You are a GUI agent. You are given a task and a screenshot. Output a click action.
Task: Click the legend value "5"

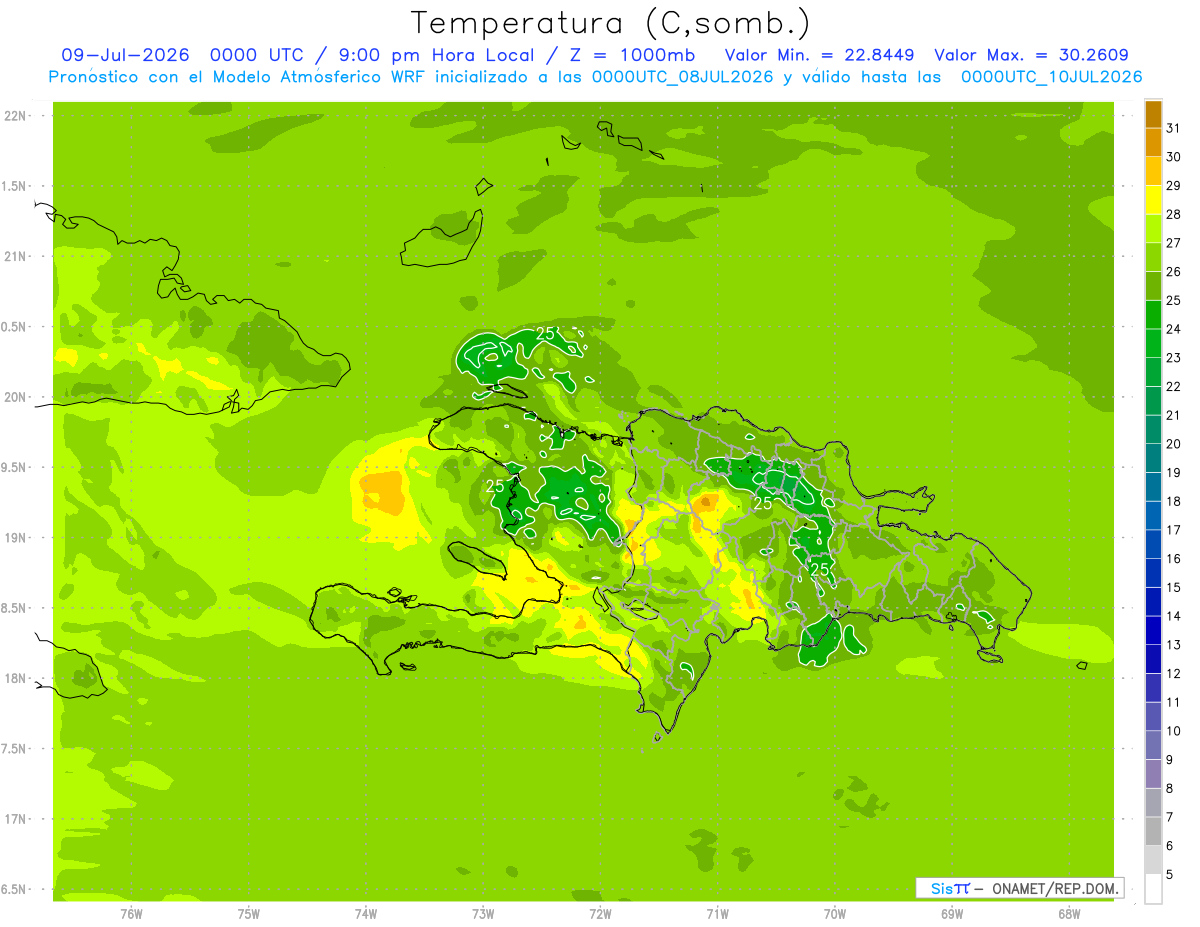(x=1170, y=875)
